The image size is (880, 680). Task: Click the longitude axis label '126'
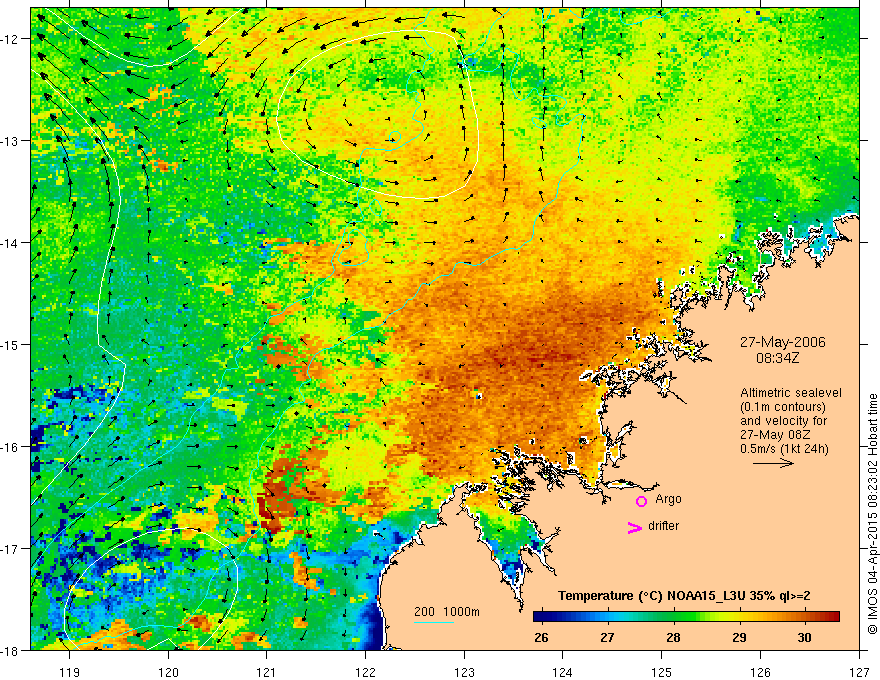pyautogui.click(x=760, y=672)
